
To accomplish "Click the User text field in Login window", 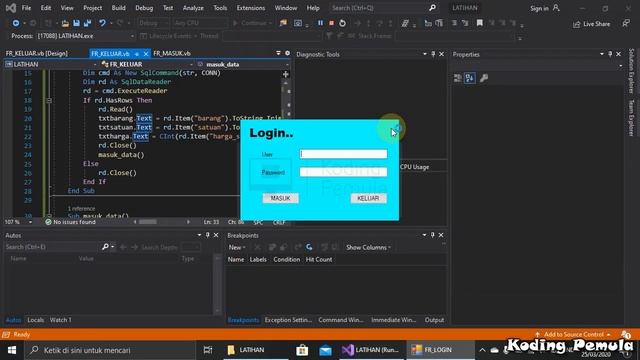I will (343, 154).
